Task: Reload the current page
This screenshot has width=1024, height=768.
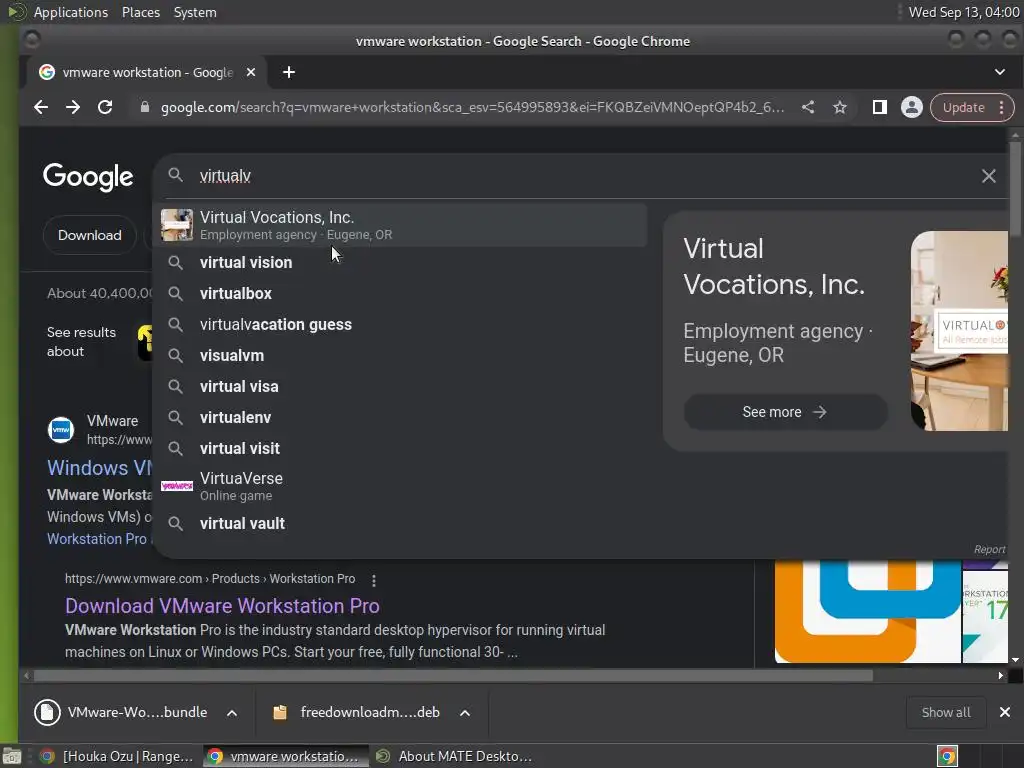Action: click(105, 107)
